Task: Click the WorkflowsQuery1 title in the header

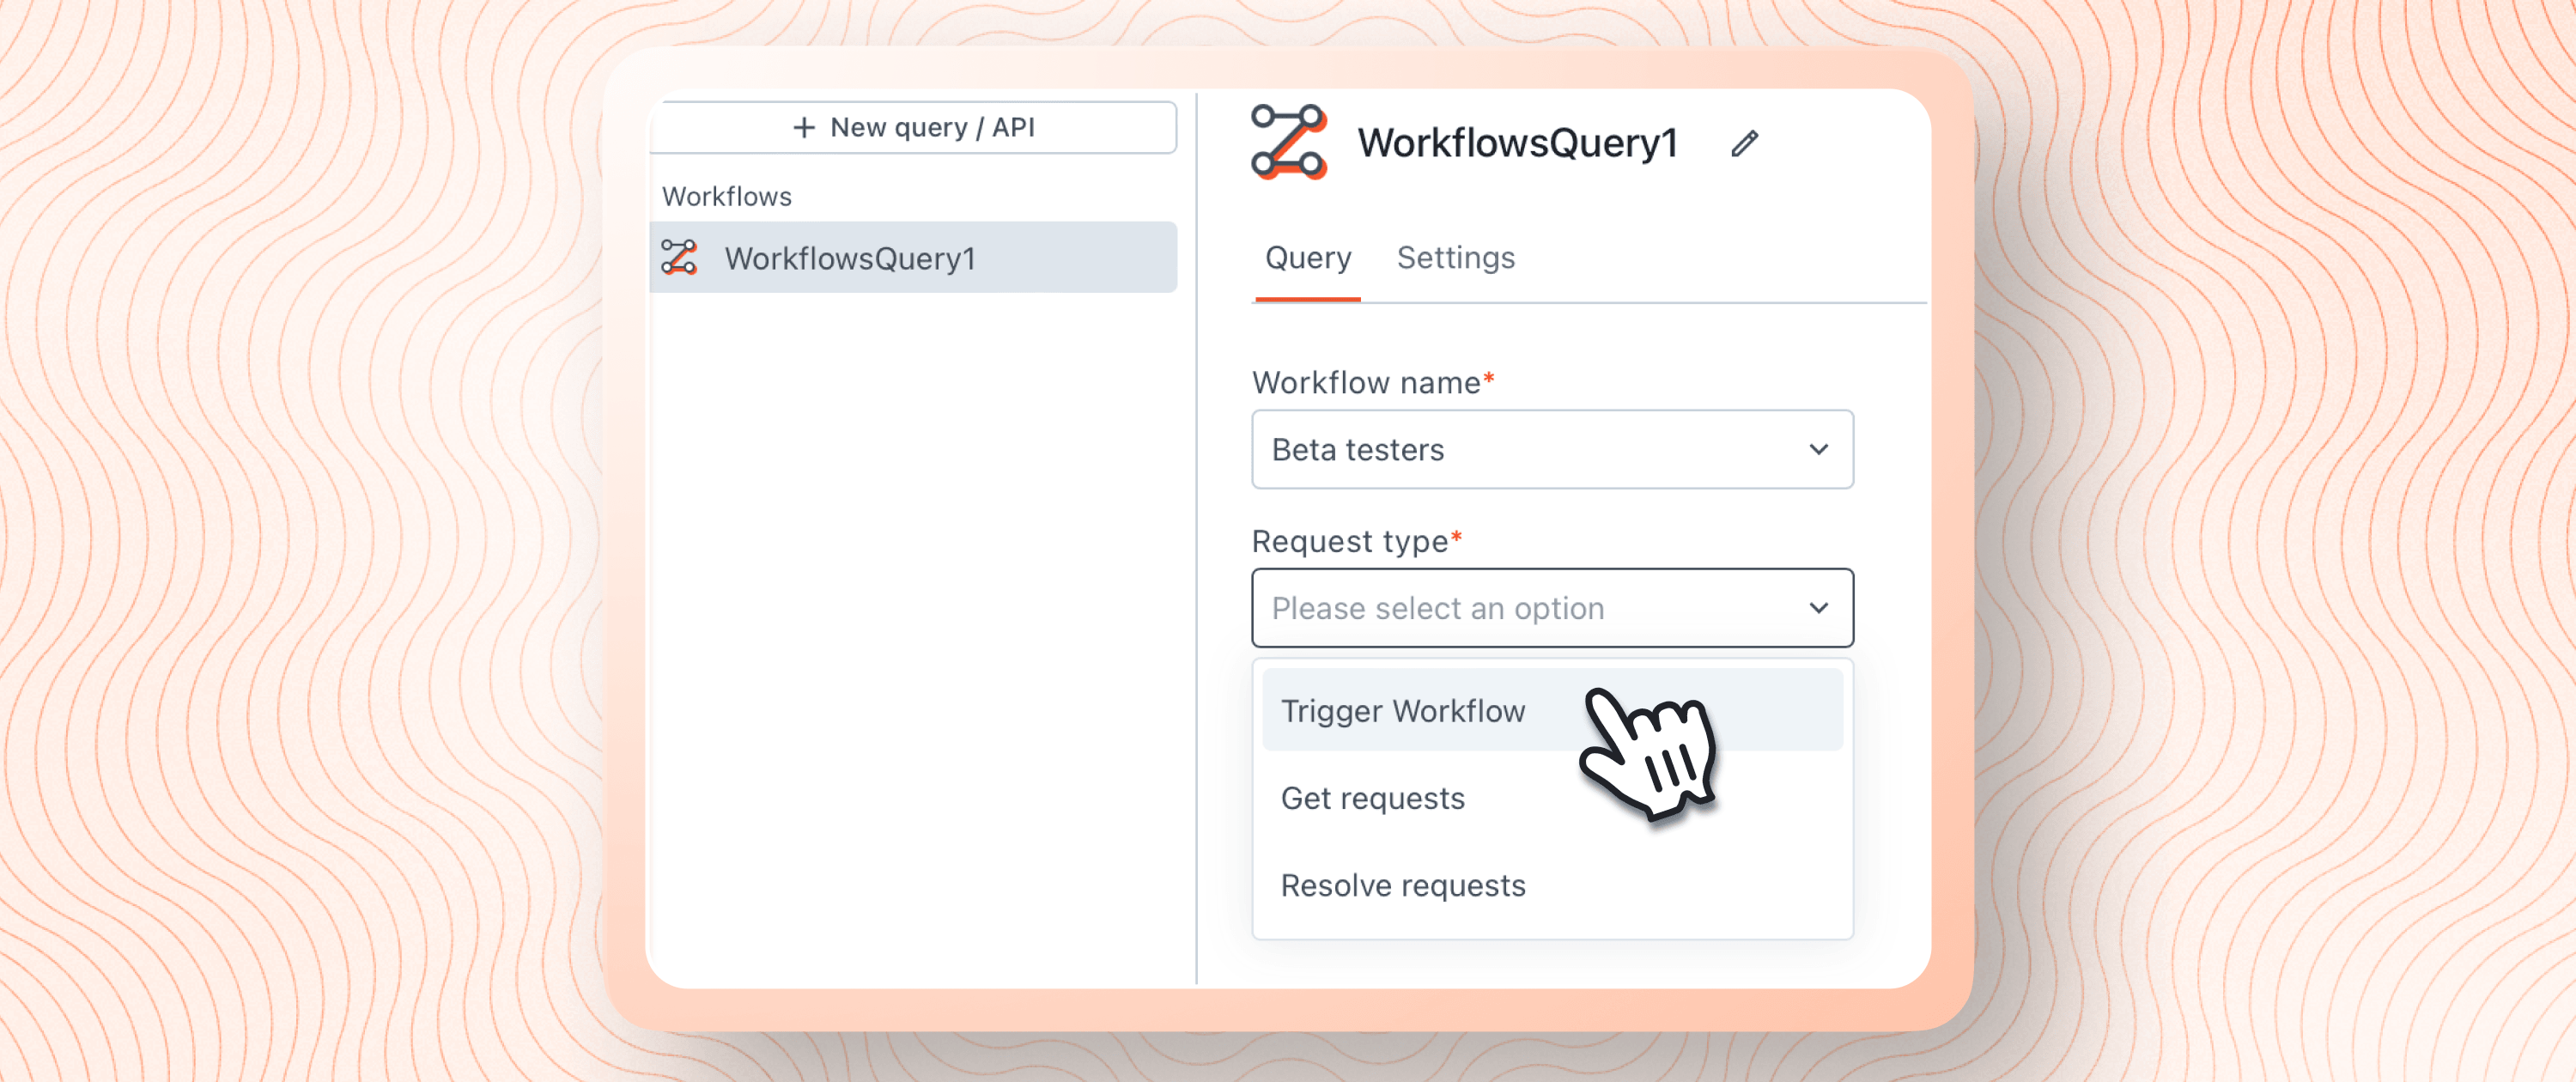Action: coord(1517,143)
